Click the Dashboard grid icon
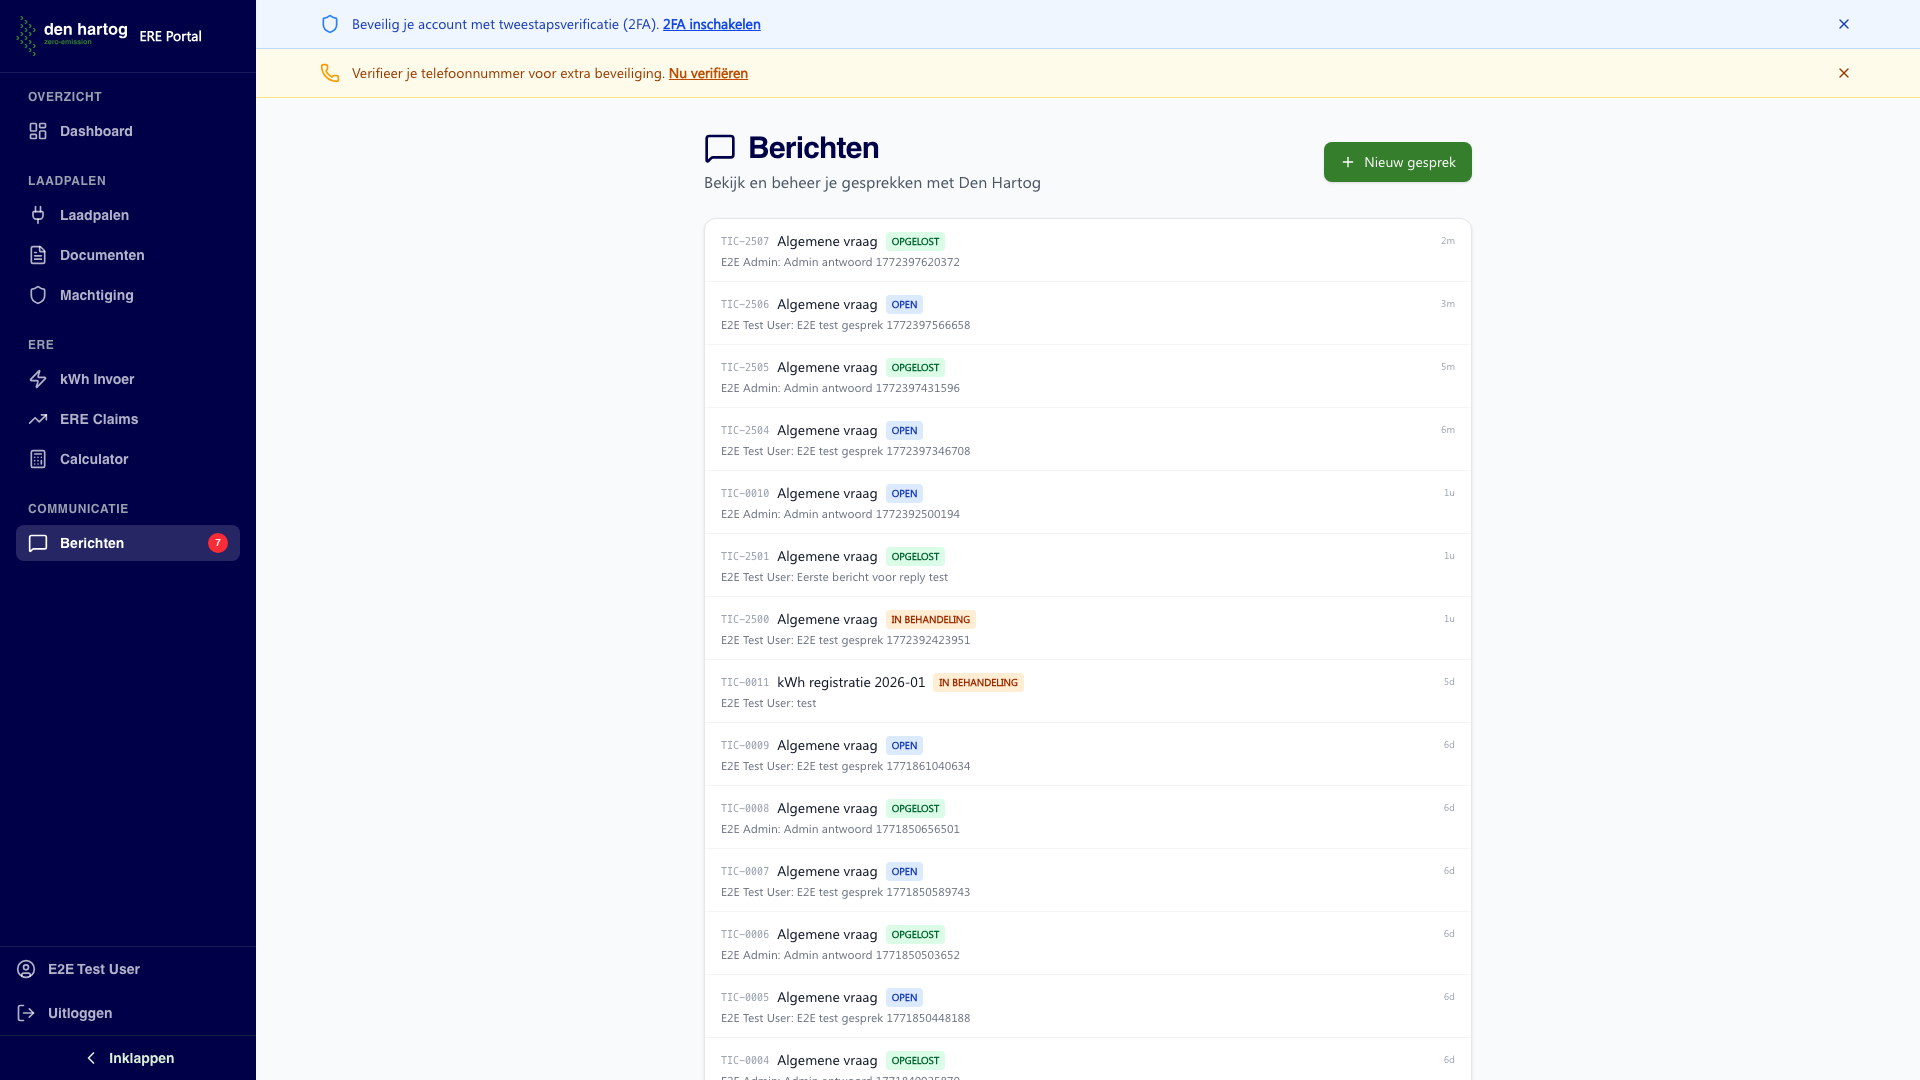1920x1080 pixels. click(38, 131)
